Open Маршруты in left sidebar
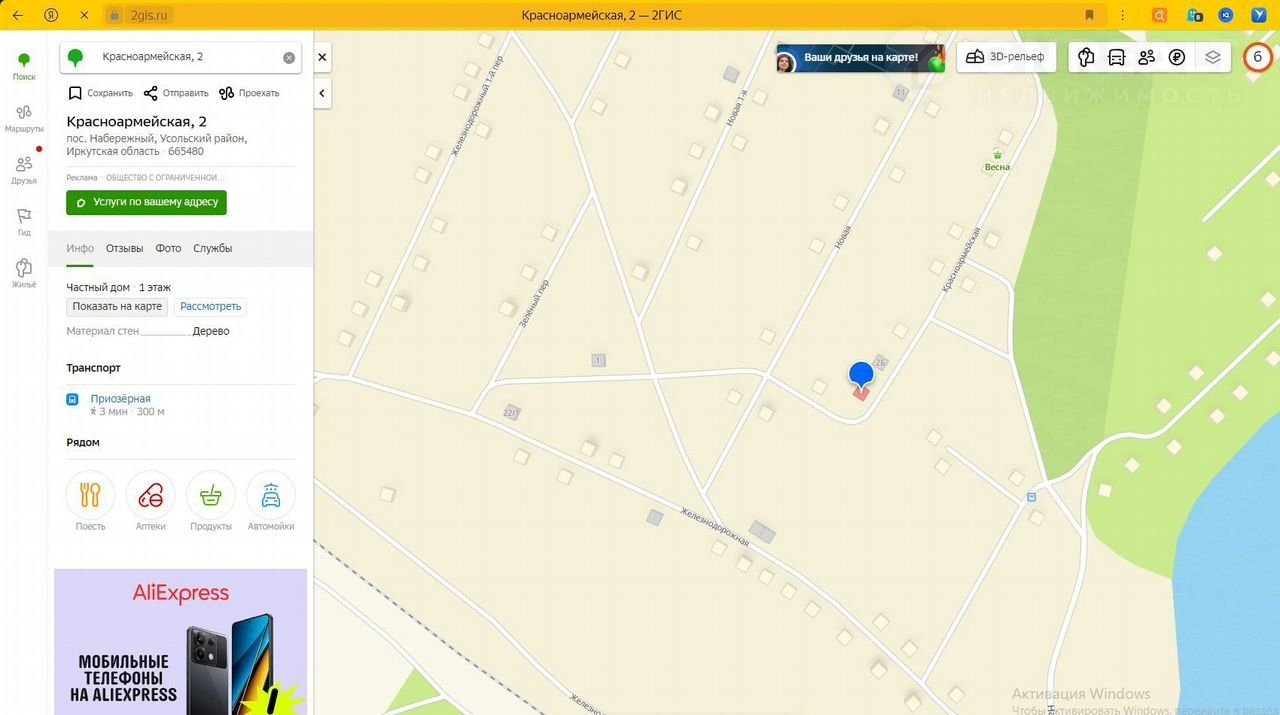The height and width of the screenshot is (715, 1280). (x=24, y=117)
